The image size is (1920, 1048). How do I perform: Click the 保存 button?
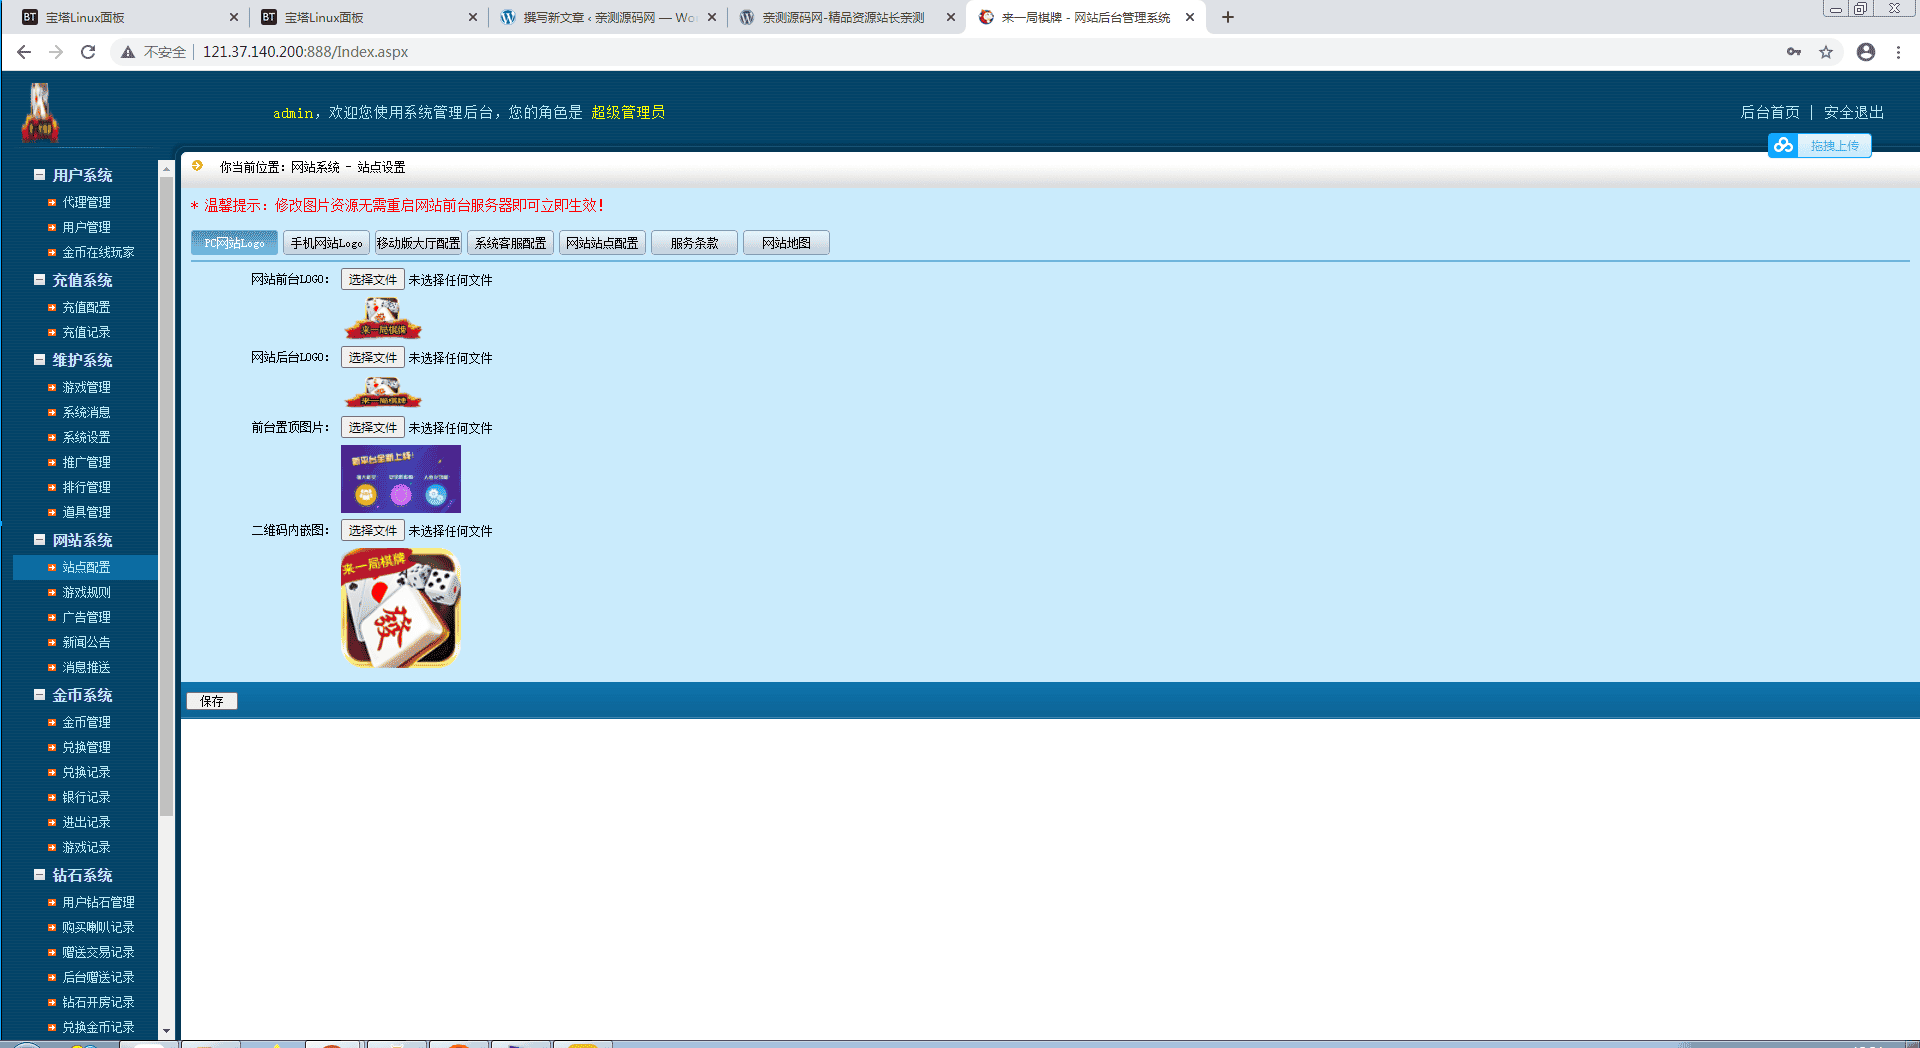[212, 701]
